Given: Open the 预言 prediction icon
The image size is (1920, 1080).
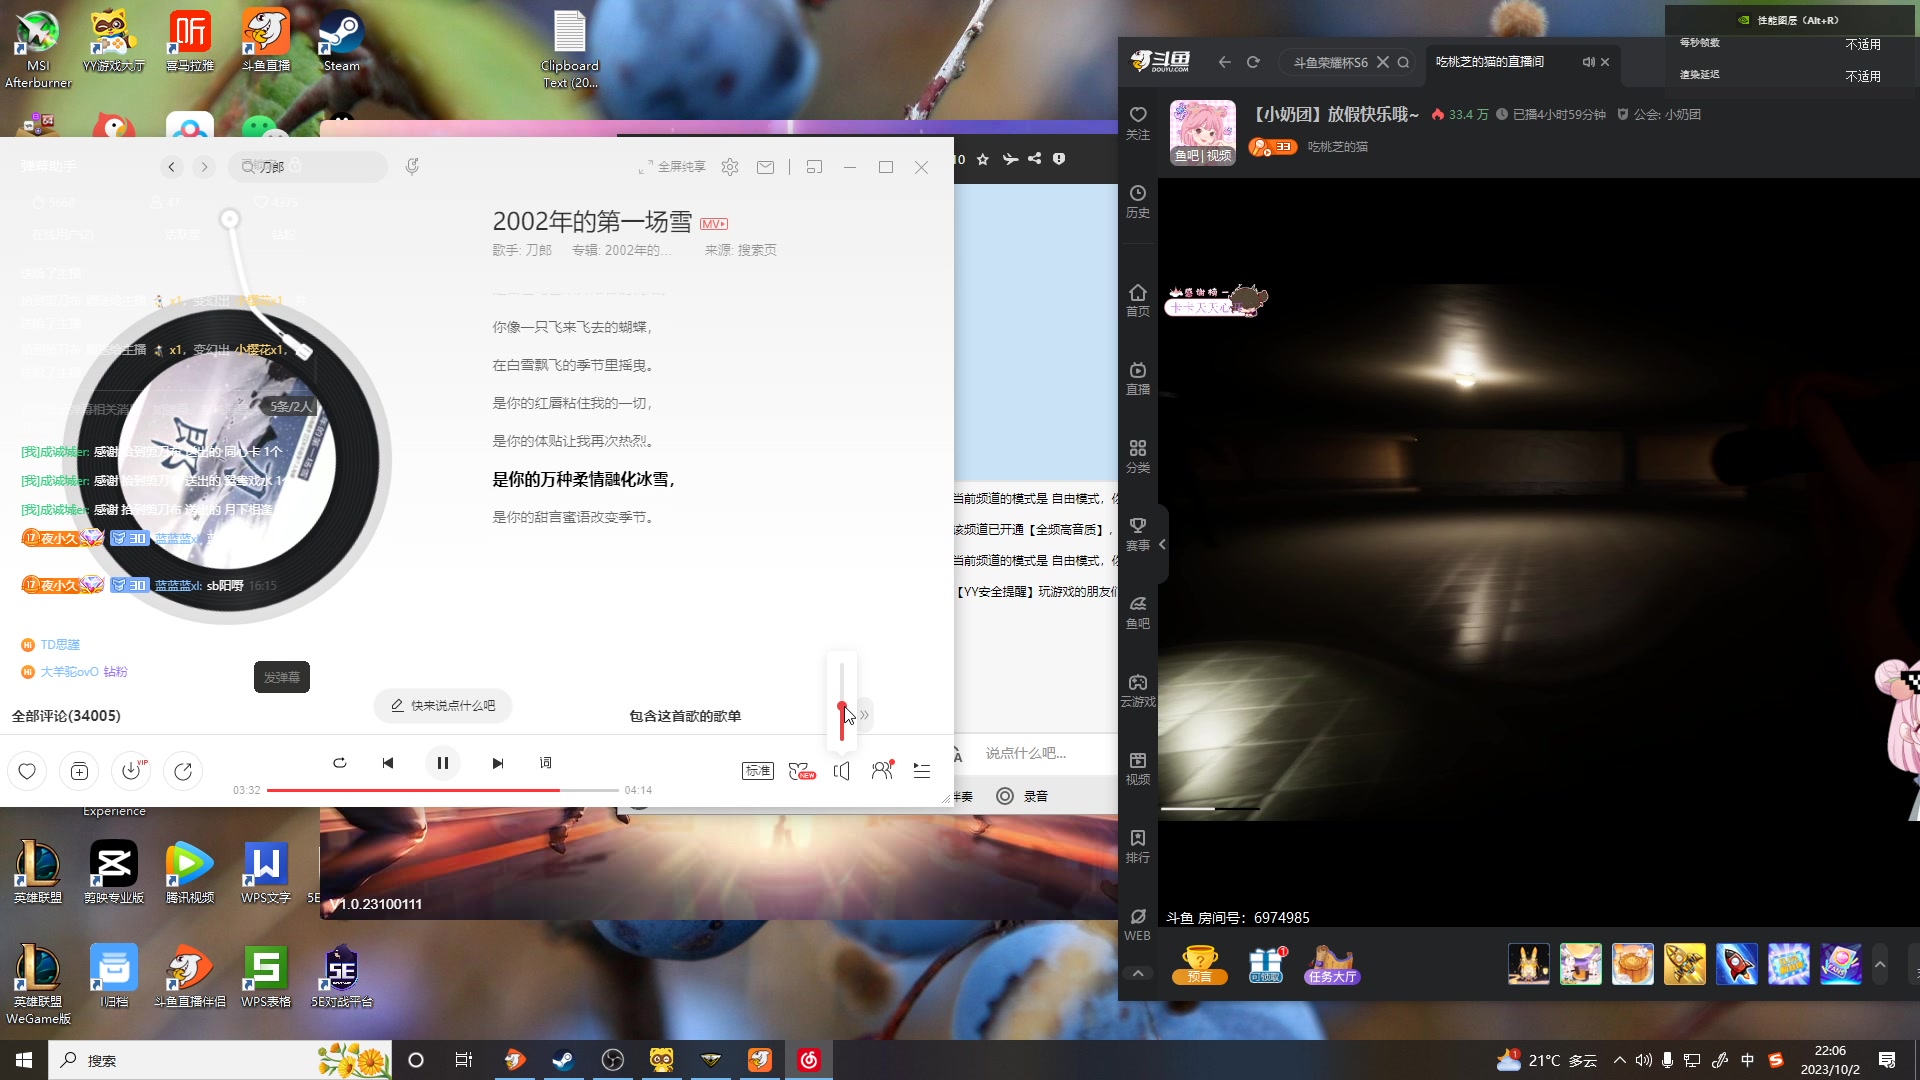Looking at the screenshot, I should point(1200,964).
